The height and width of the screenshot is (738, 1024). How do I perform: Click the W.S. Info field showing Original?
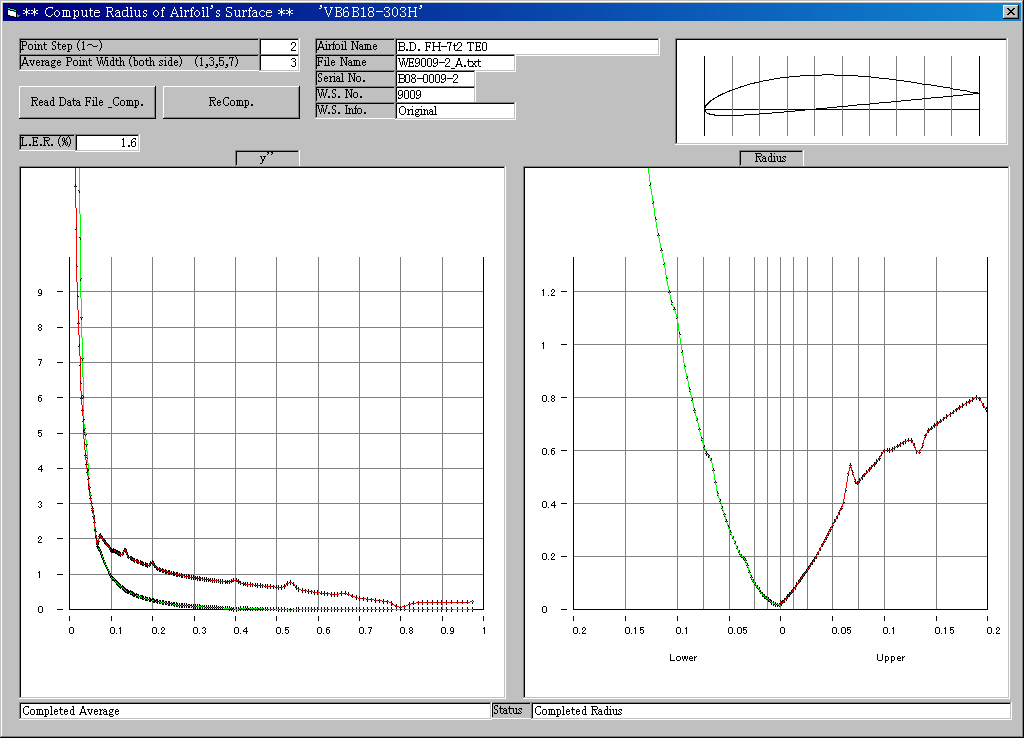point(455,111)
